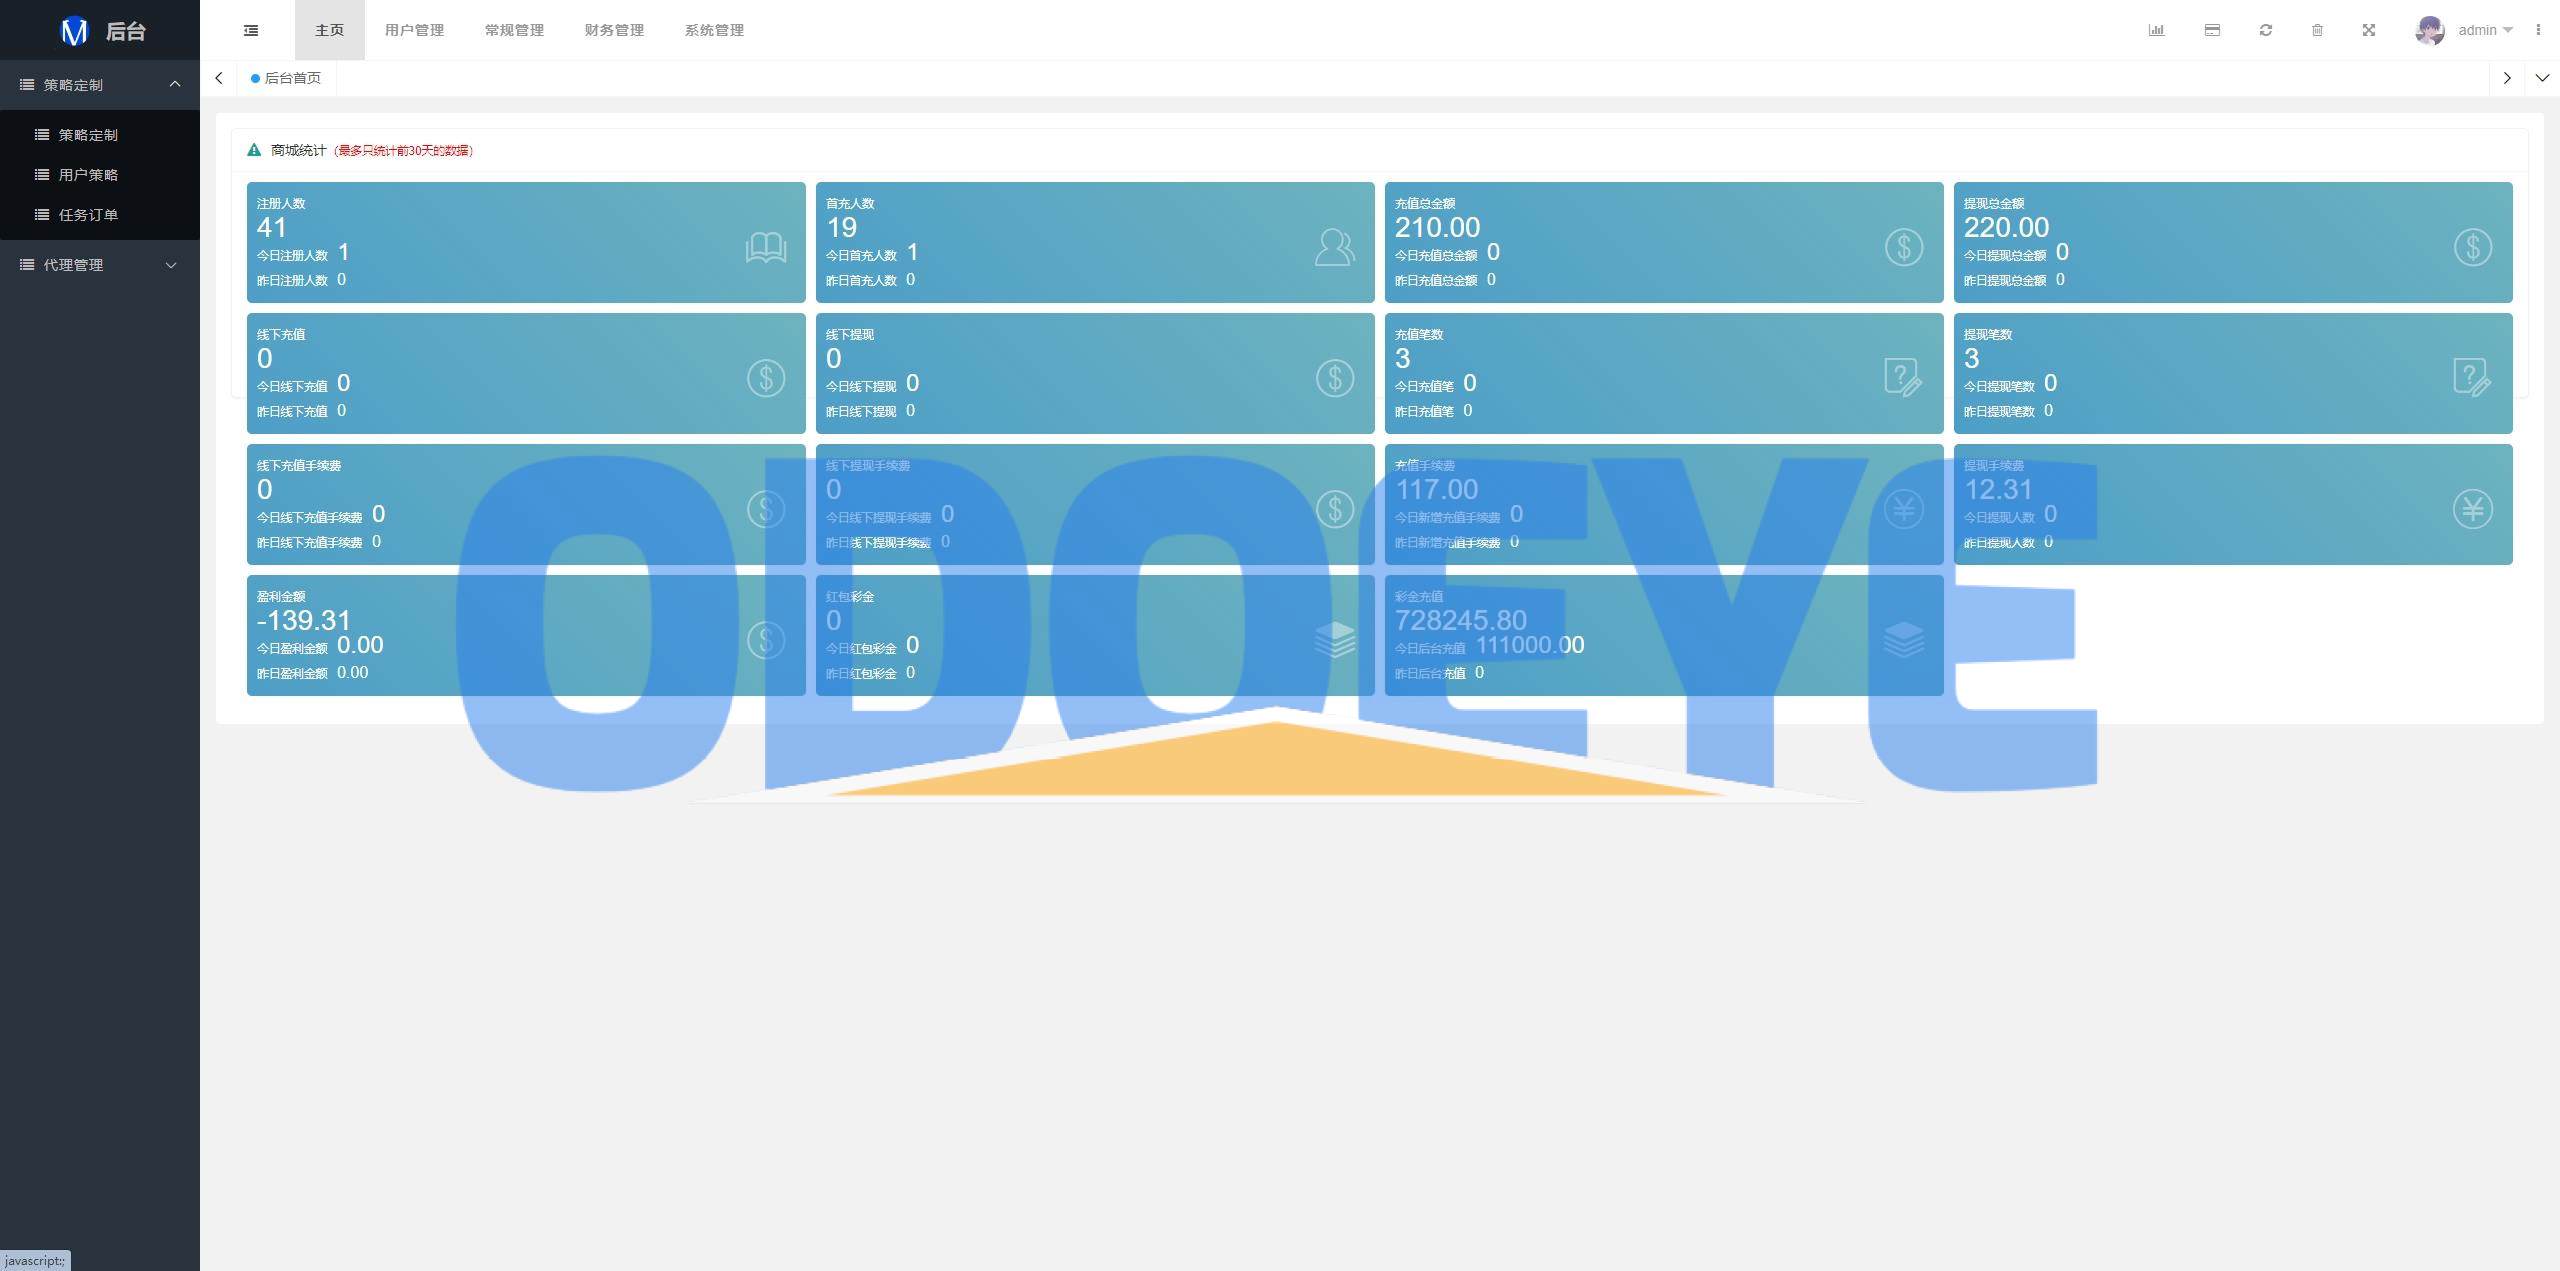The height and width of the screenshot is (1271, 2560).
Task: Expand the 策略定制 sidebar section
Action: point(98,83)
